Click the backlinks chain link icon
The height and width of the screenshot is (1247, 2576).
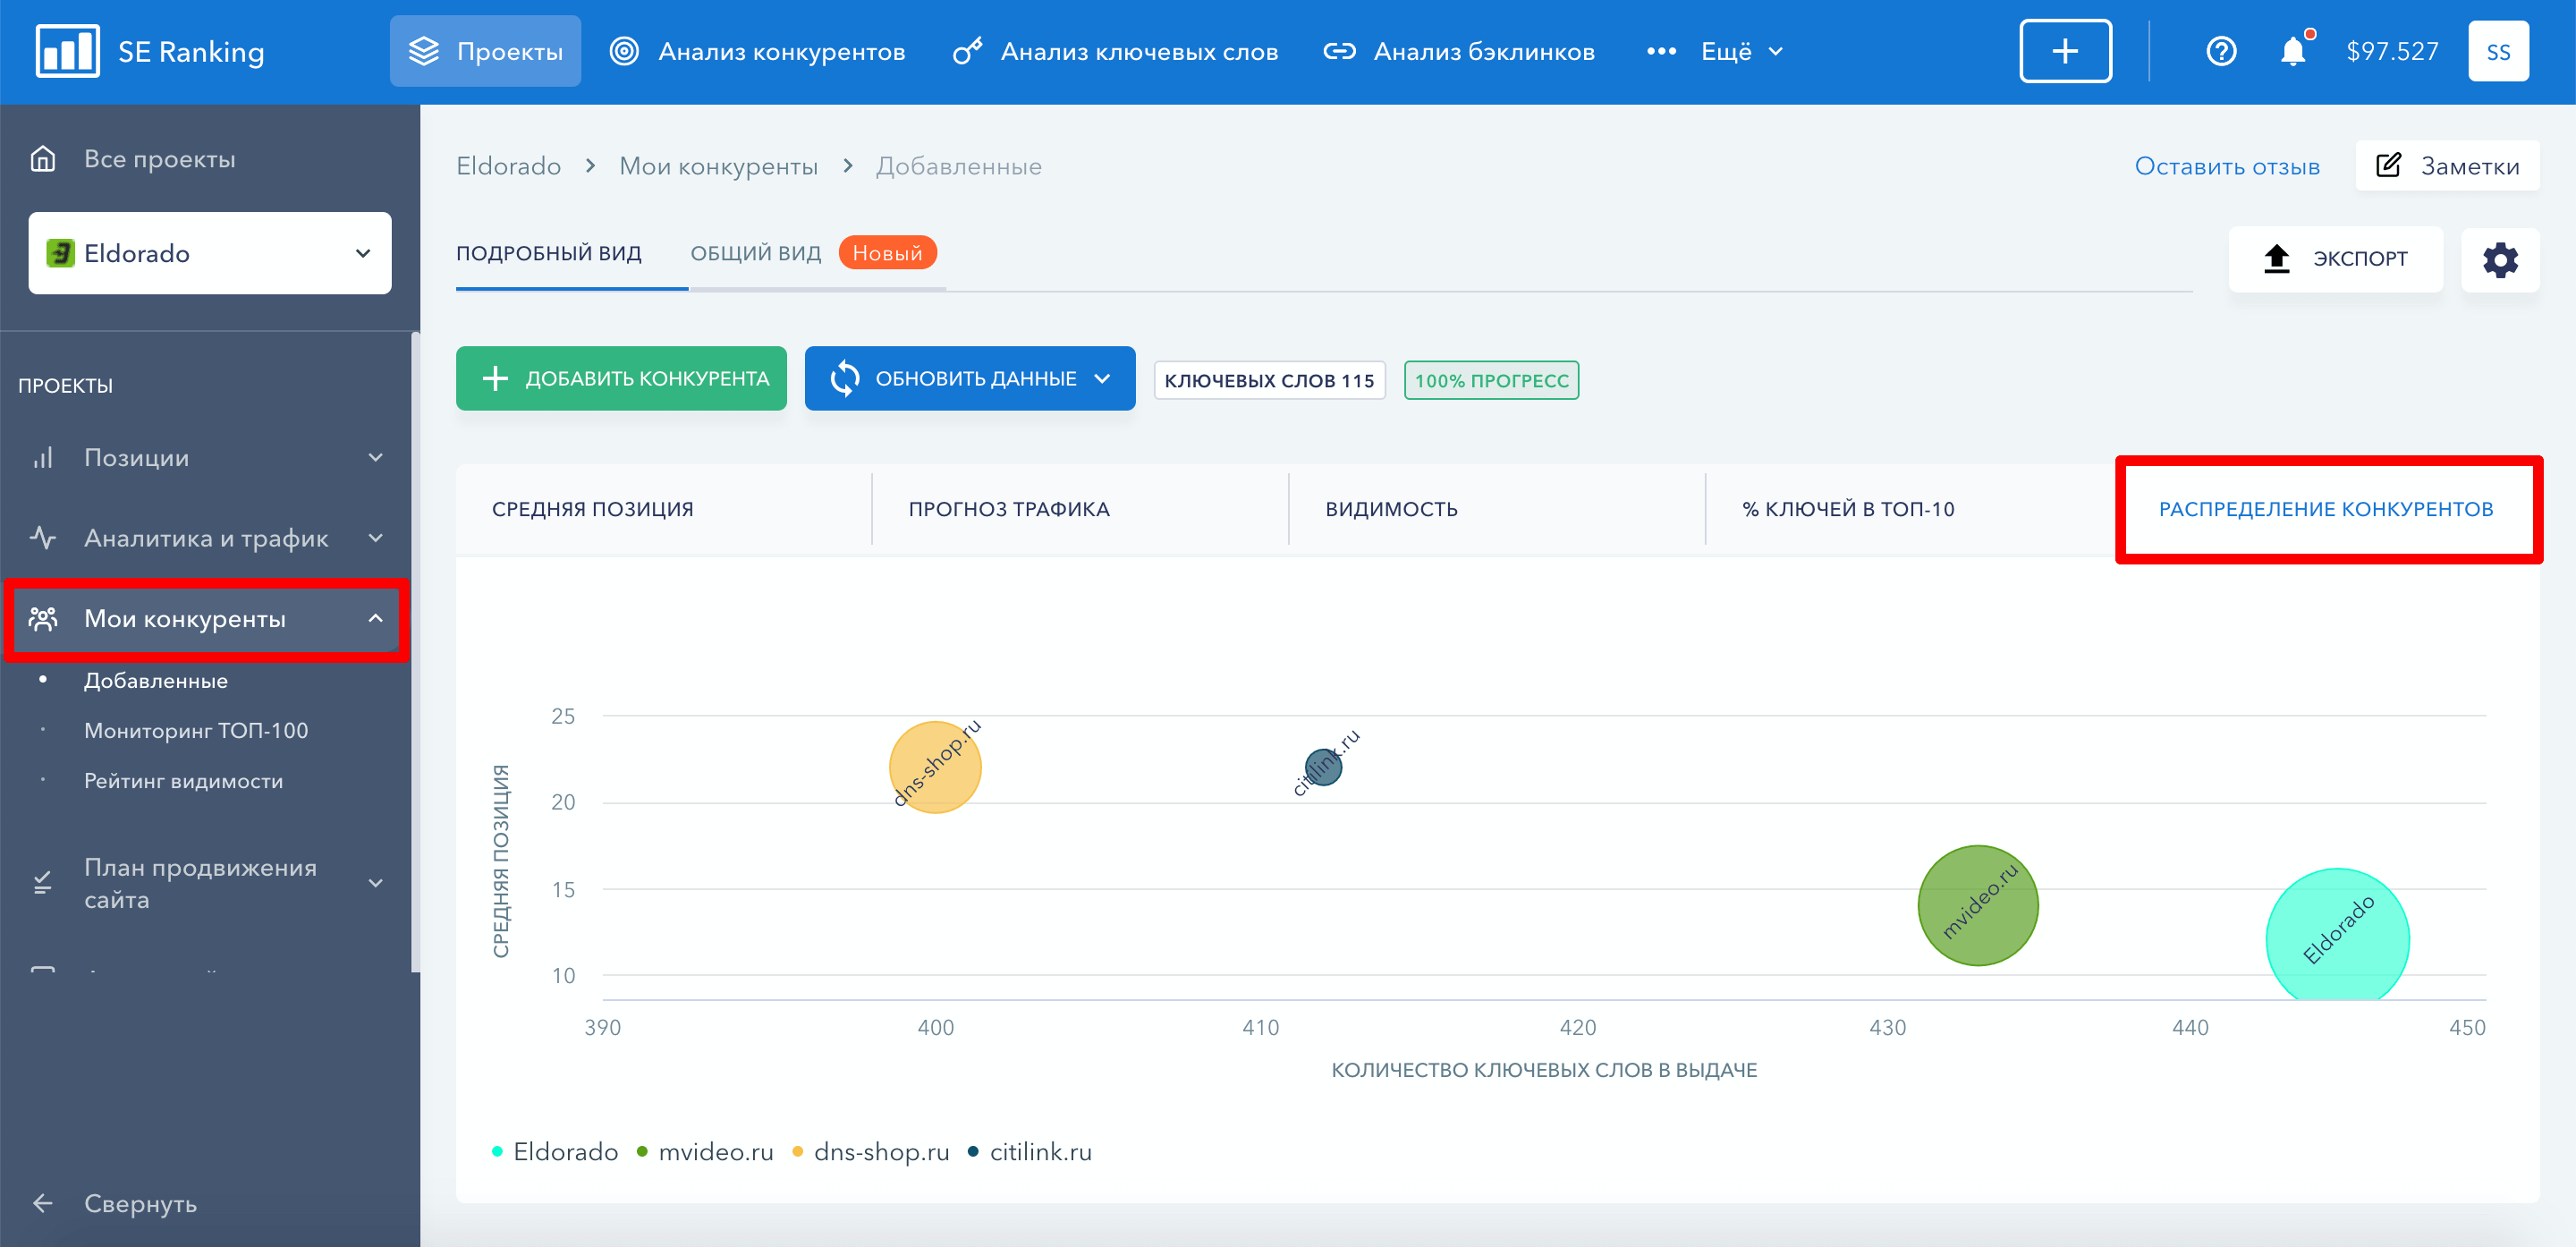(x=1339, y=51)
